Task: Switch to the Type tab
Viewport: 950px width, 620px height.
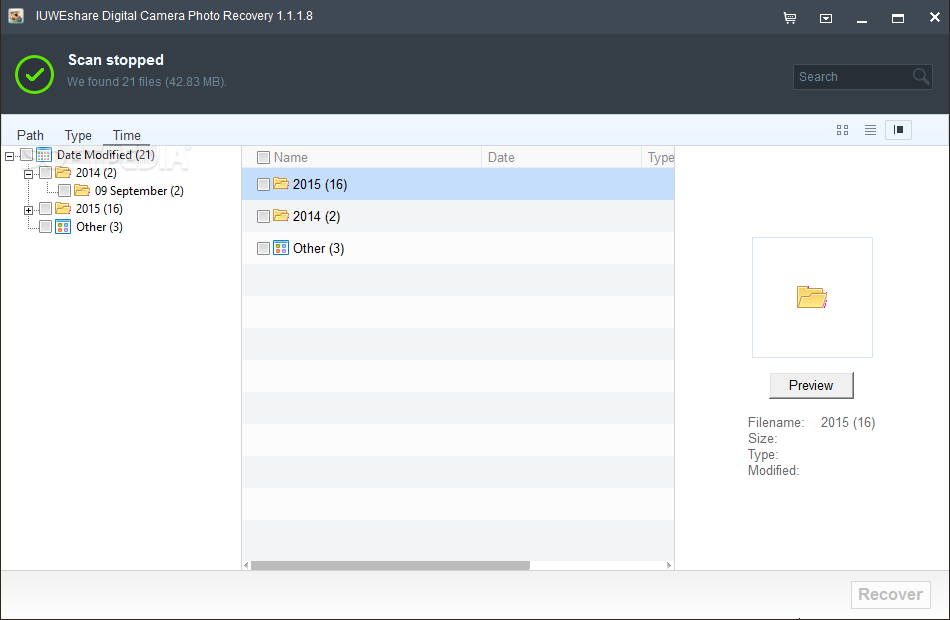Action: pyautogui.click(x=78, y=135)
